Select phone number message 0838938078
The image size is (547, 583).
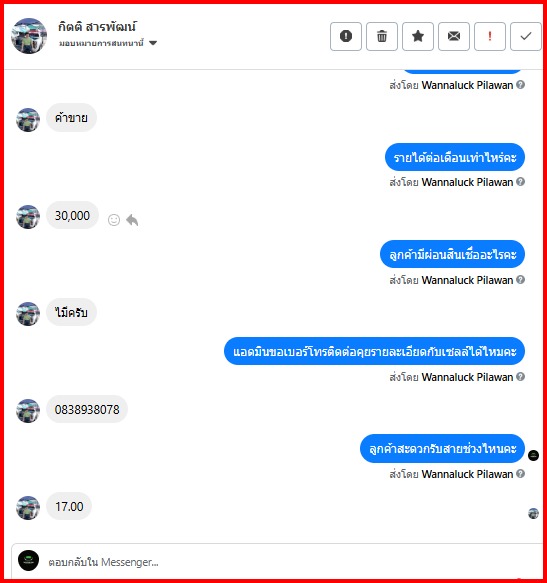87,409
